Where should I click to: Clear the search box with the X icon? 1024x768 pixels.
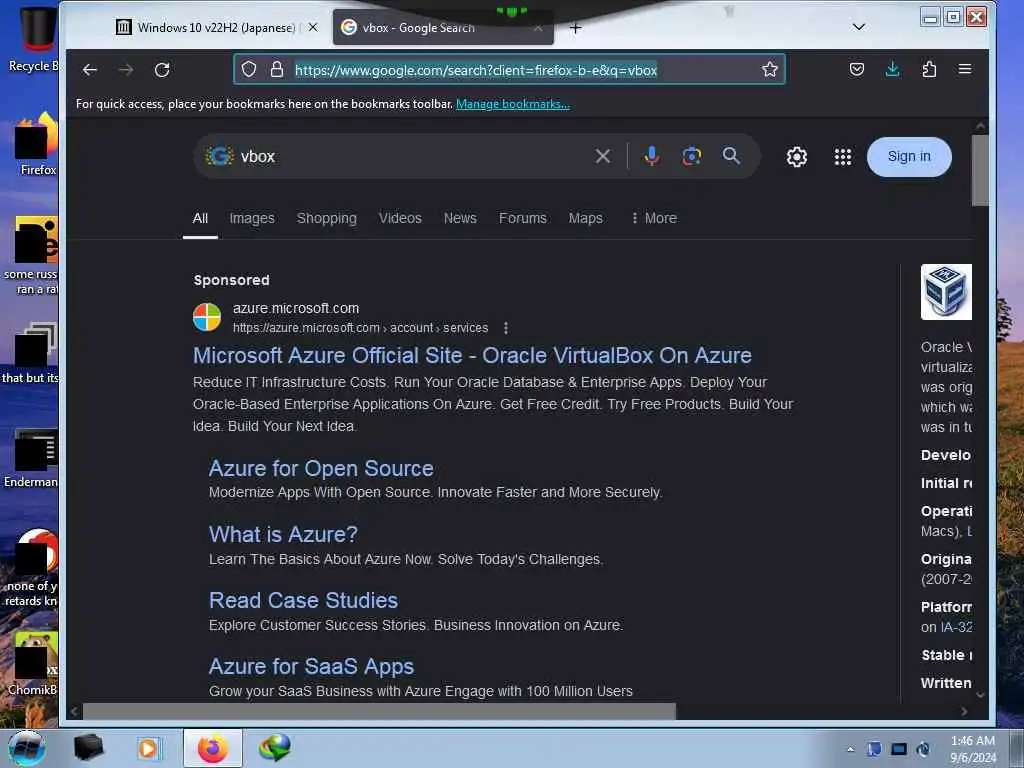[603, 156]
